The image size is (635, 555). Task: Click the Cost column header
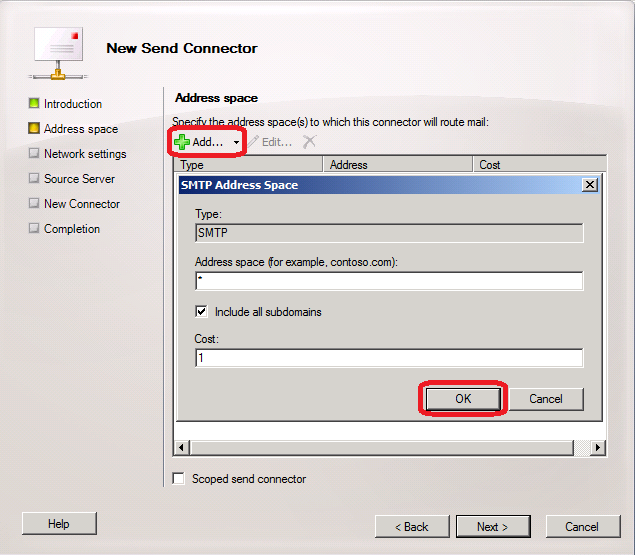pyautogui.click(x=540, y=165)
